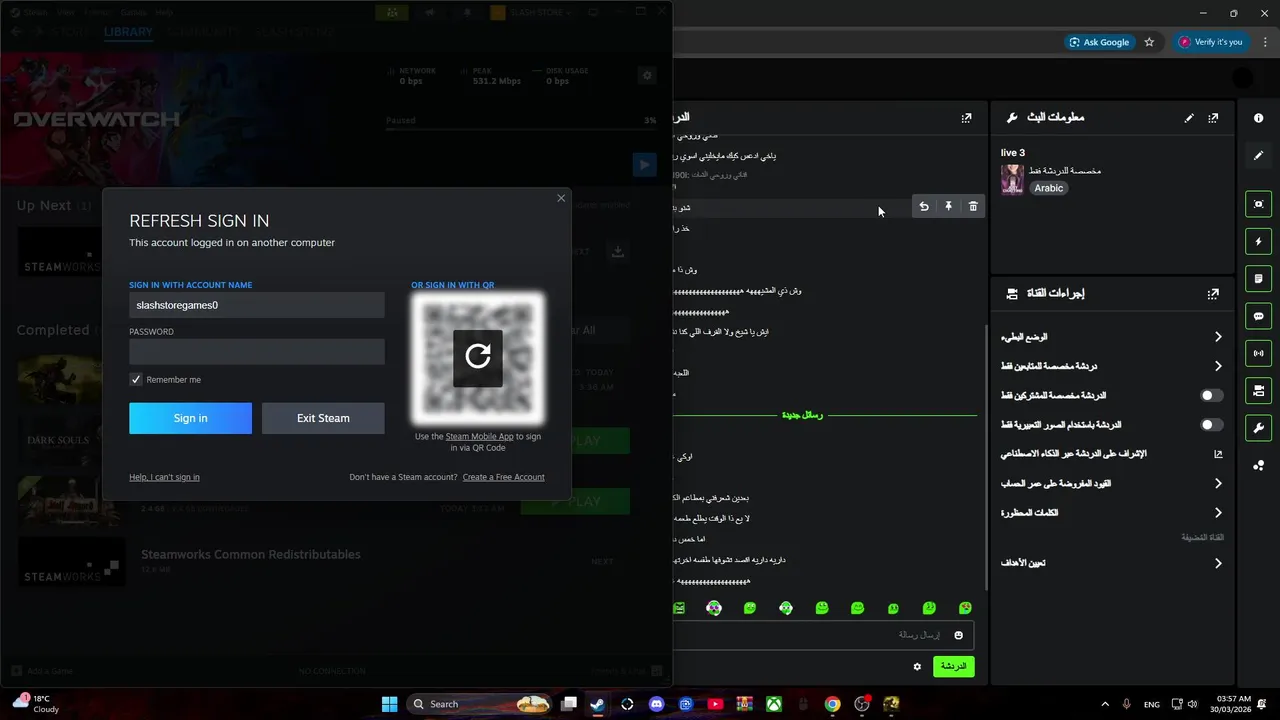Click the account name input field

257,305
